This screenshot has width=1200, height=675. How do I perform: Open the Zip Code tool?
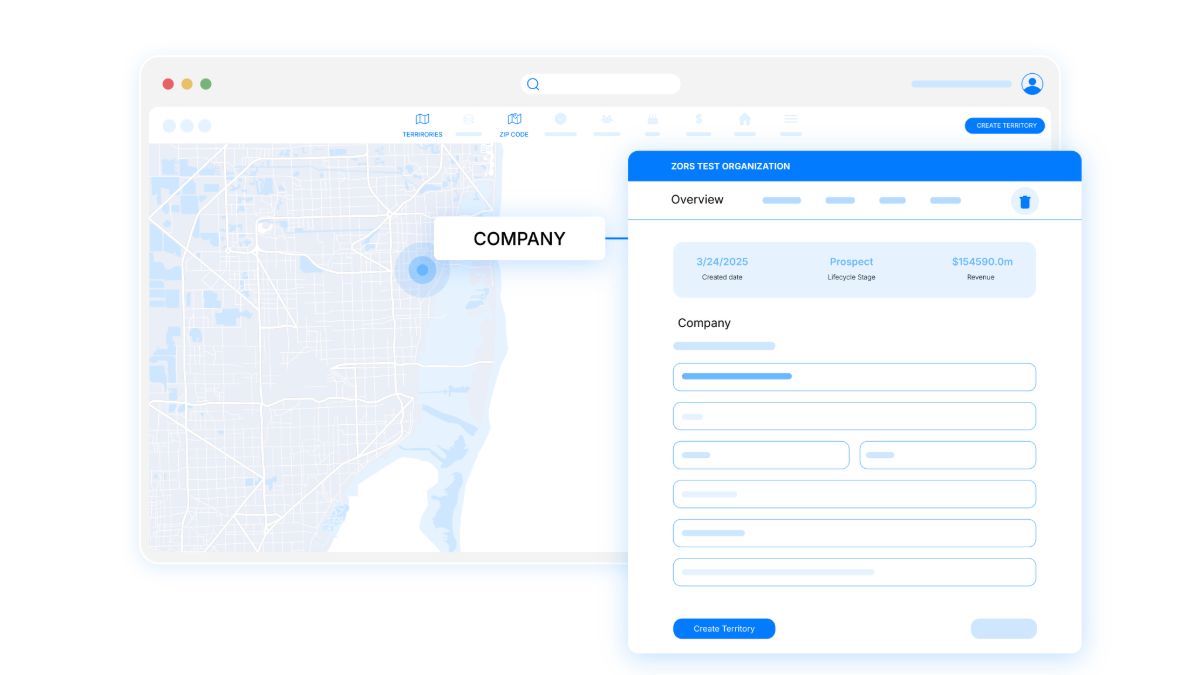tap(513, 118)
